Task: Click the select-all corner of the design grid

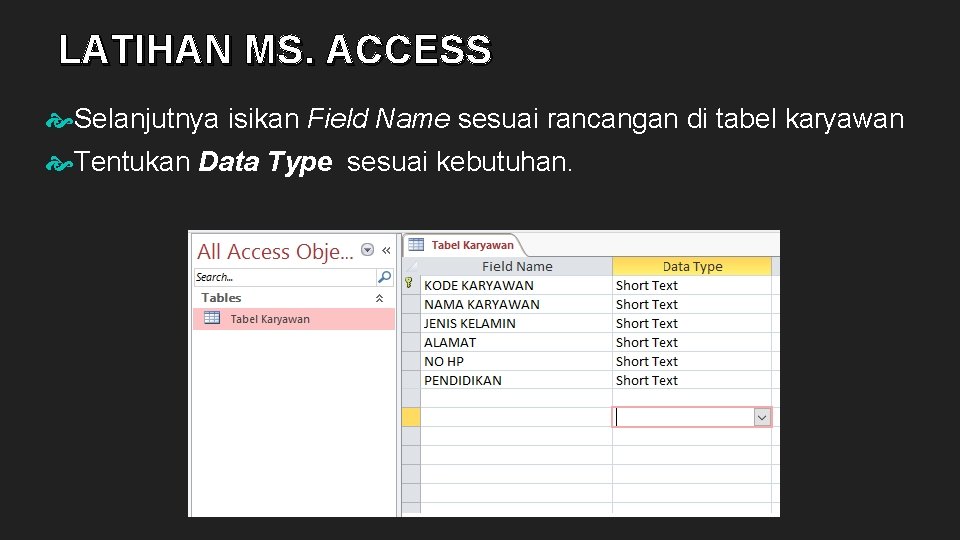Action: coord(411,266)
